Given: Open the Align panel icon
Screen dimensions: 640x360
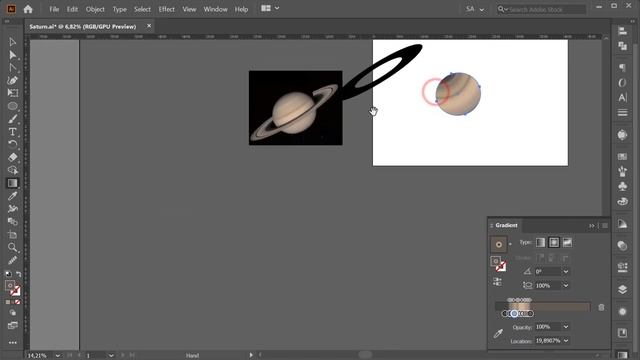Looking at the screenshot, I should [x=622, y=31].
